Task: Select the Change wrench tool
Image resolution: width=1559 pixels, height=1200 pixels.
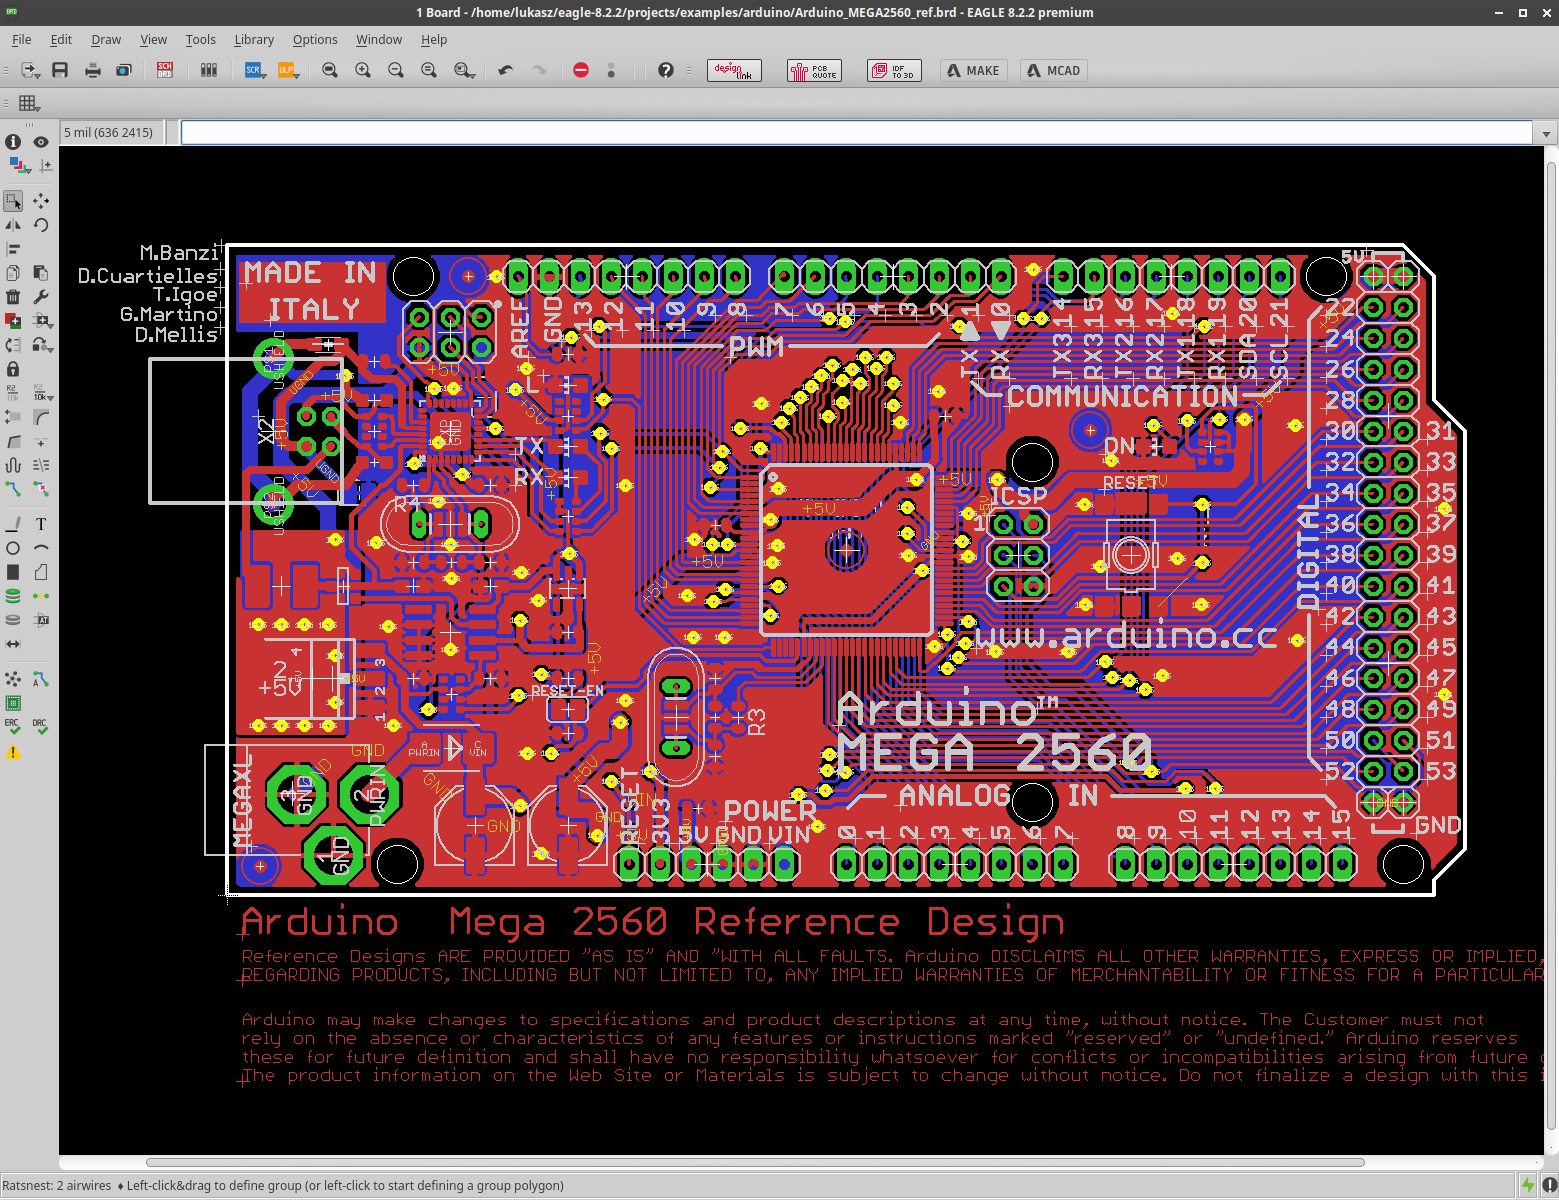Action: point(41,297)
